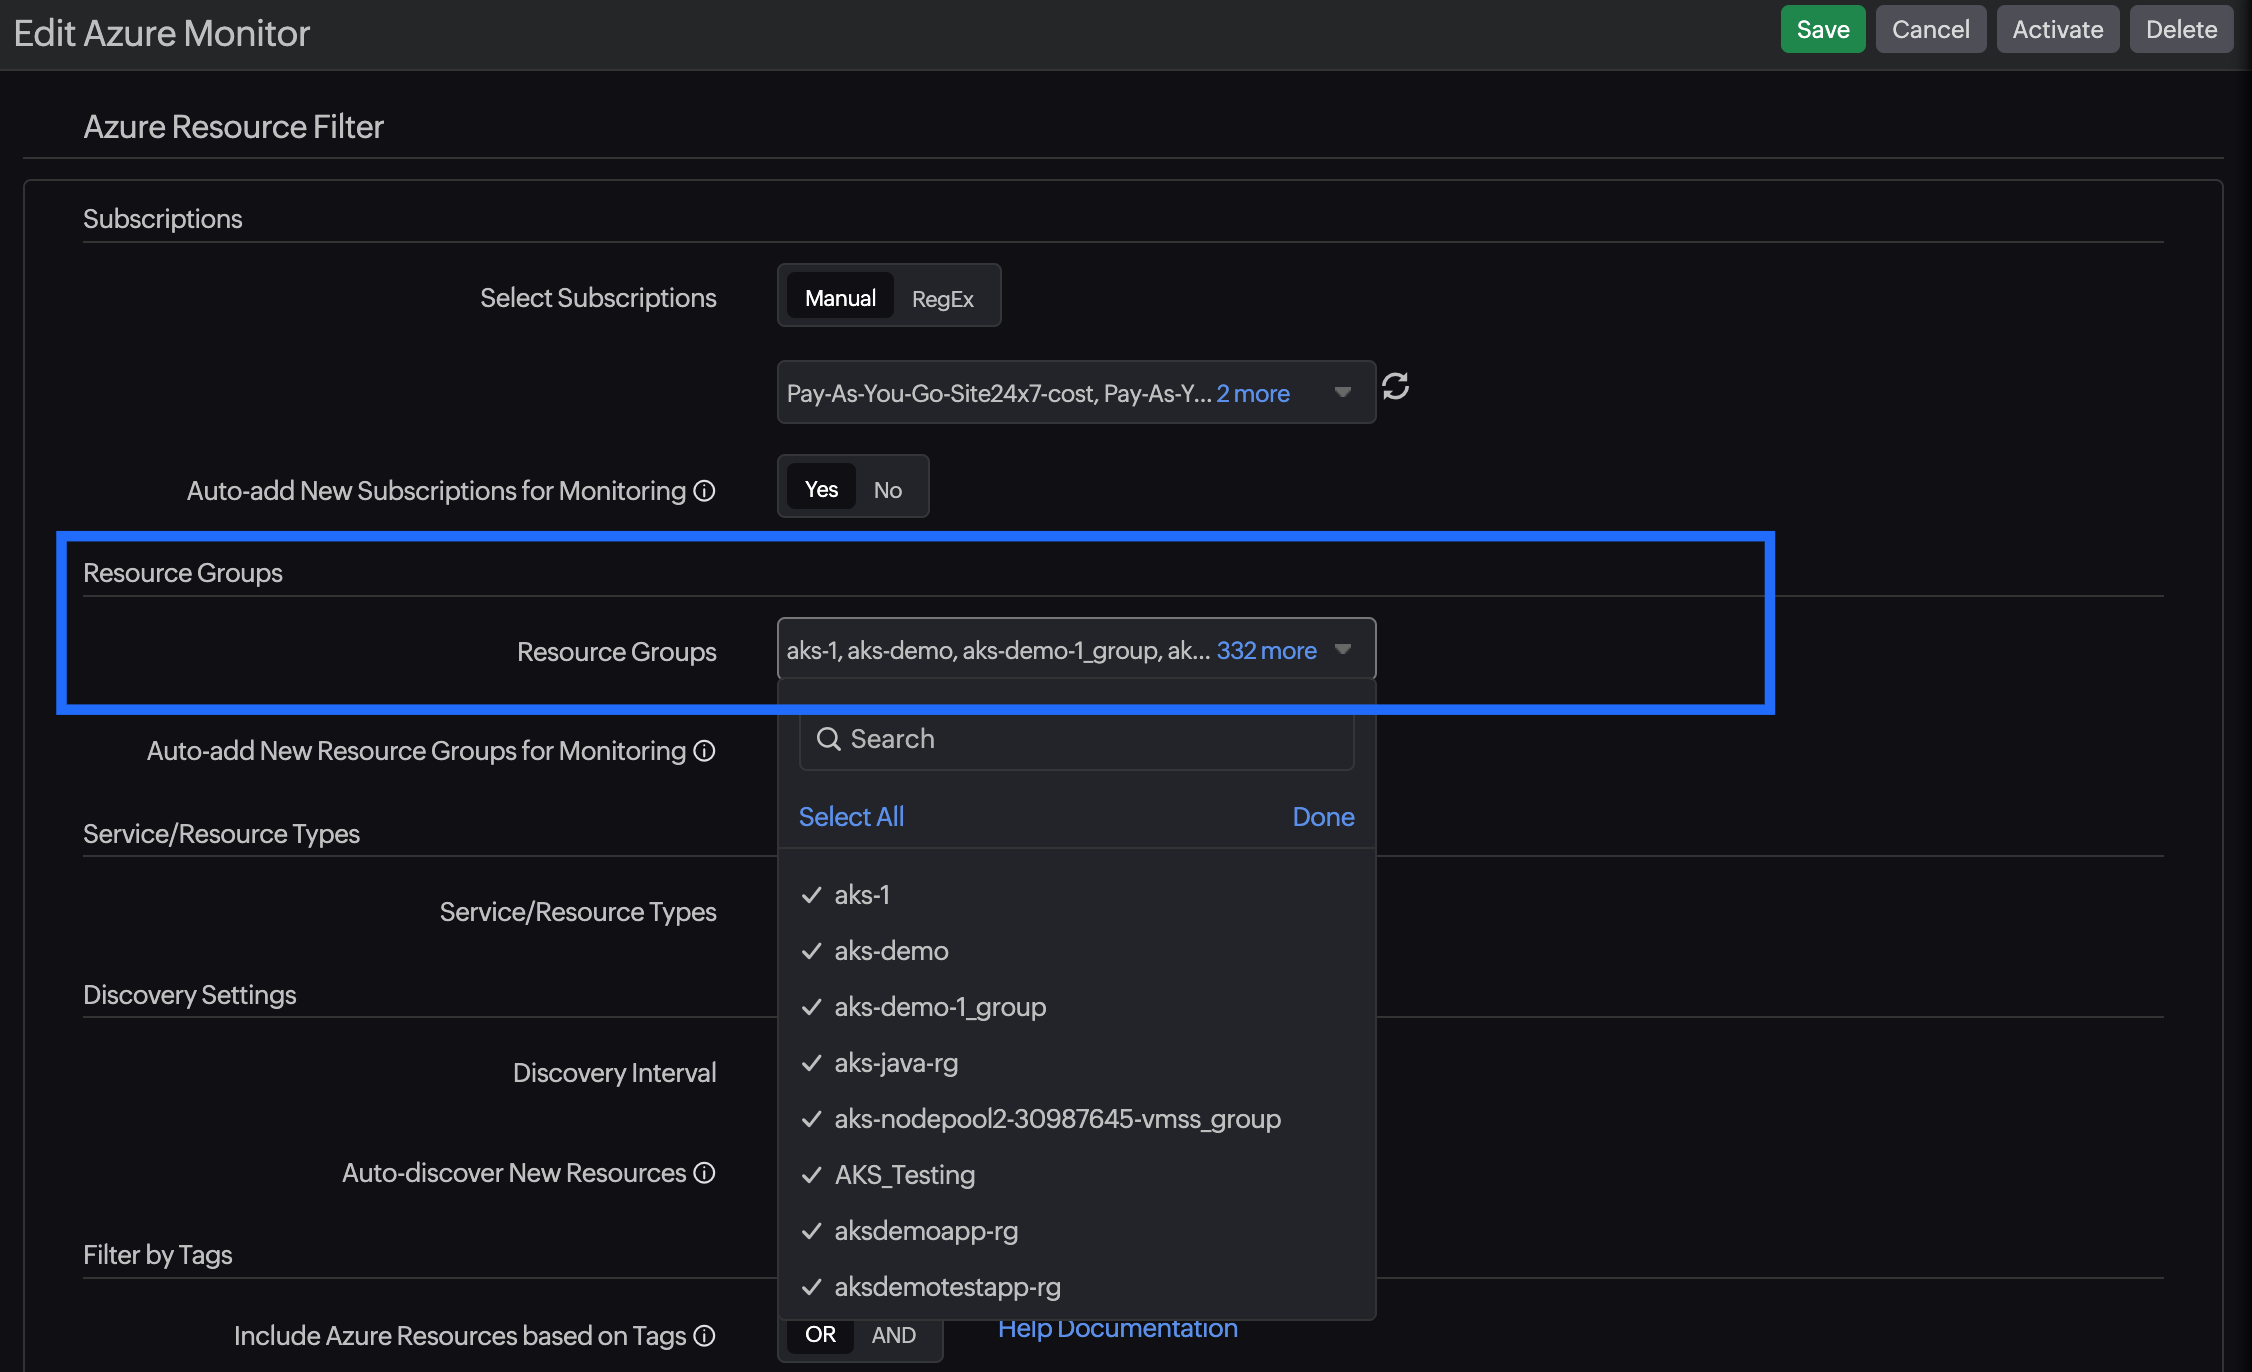Click the checkmark next to AKS_Testing
Viewport: 2252px width, 1372px height.
pos(811,1175)
